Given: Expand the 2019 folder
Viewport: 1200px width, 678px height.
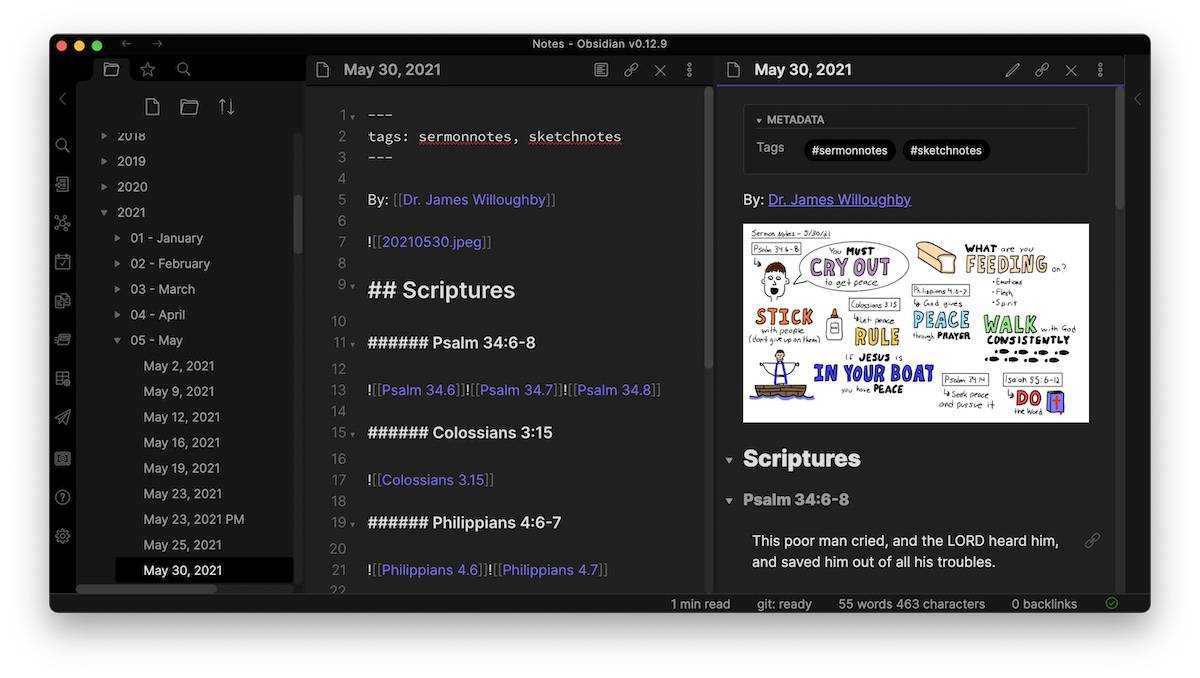Looking at the screenshot, I should [104, 161].
